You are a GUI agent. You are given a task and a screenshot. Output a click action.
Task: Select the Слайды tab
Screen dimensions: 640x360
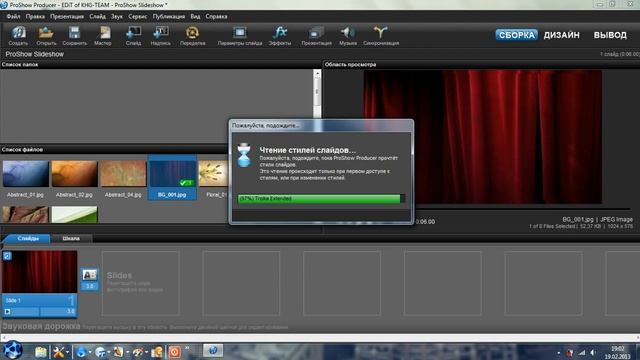28,238
